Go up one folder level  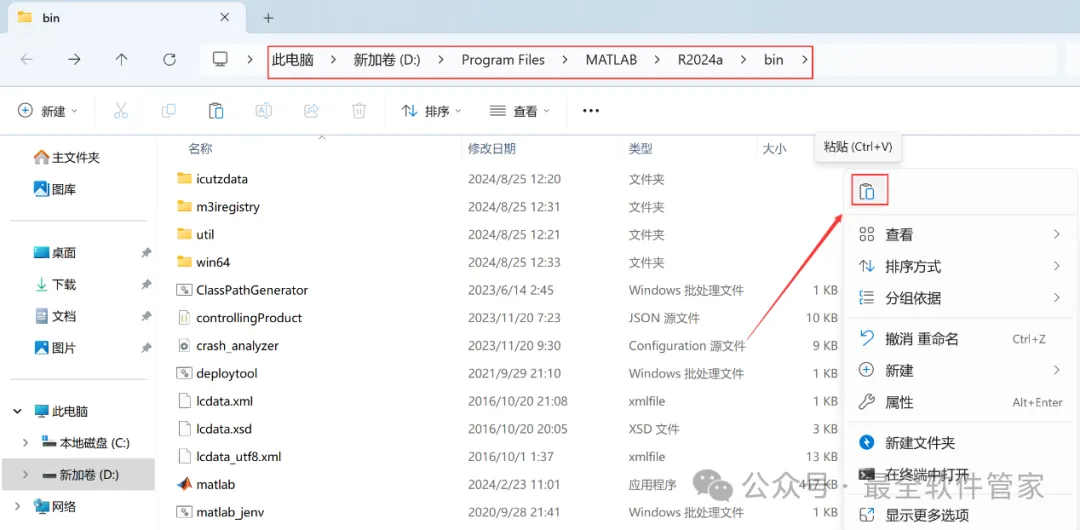pyautogui.click(x=121, y=60)
